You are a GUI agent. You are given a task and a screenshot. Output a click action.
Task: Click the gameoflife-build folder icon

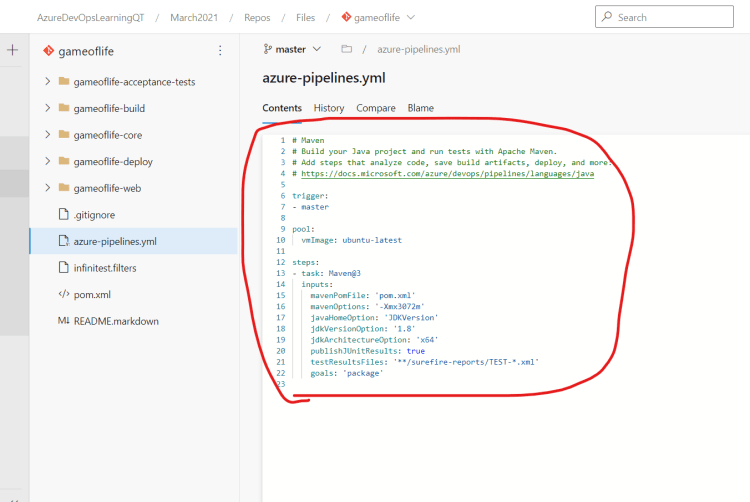64,108
